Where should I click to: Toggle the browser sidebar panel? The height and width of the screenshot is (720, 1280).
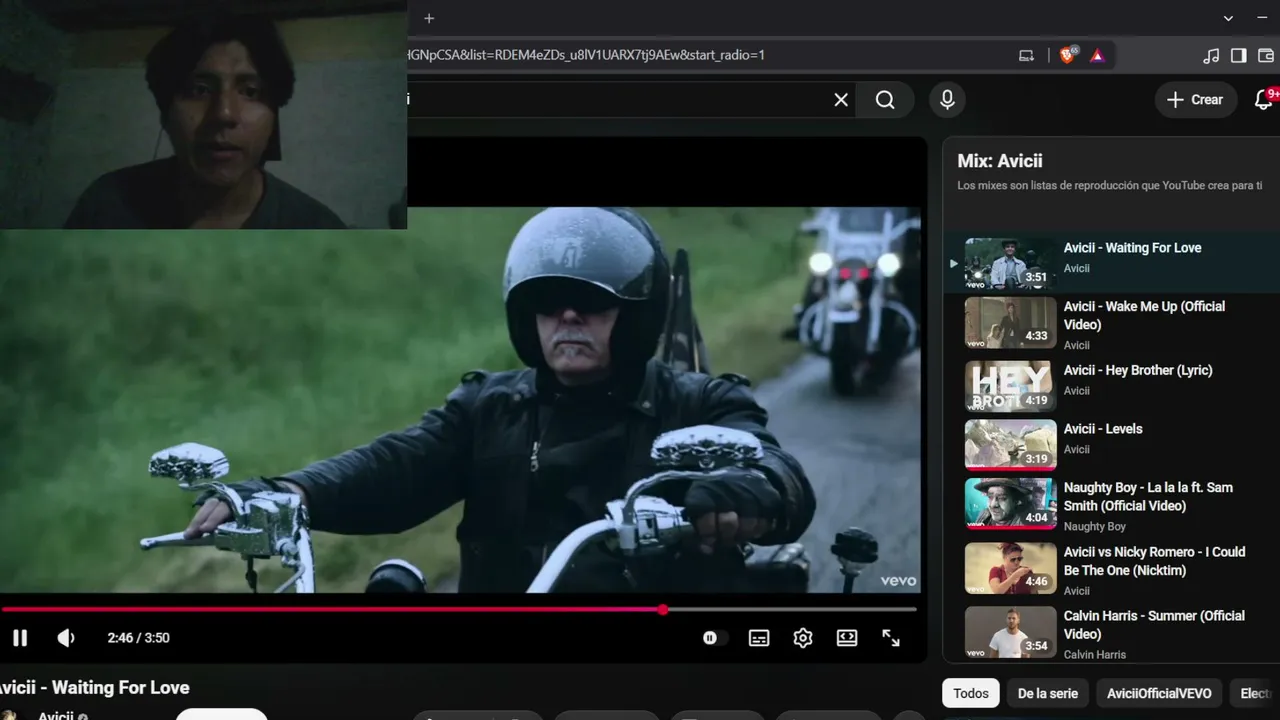coord(1238,55)
